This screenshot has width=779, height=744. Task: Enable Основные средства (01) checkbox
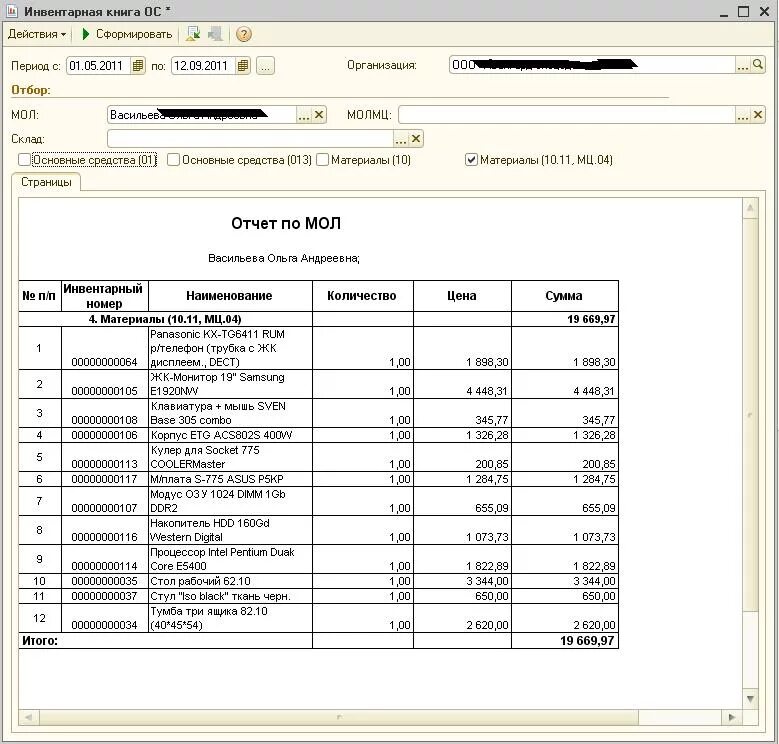24,160
